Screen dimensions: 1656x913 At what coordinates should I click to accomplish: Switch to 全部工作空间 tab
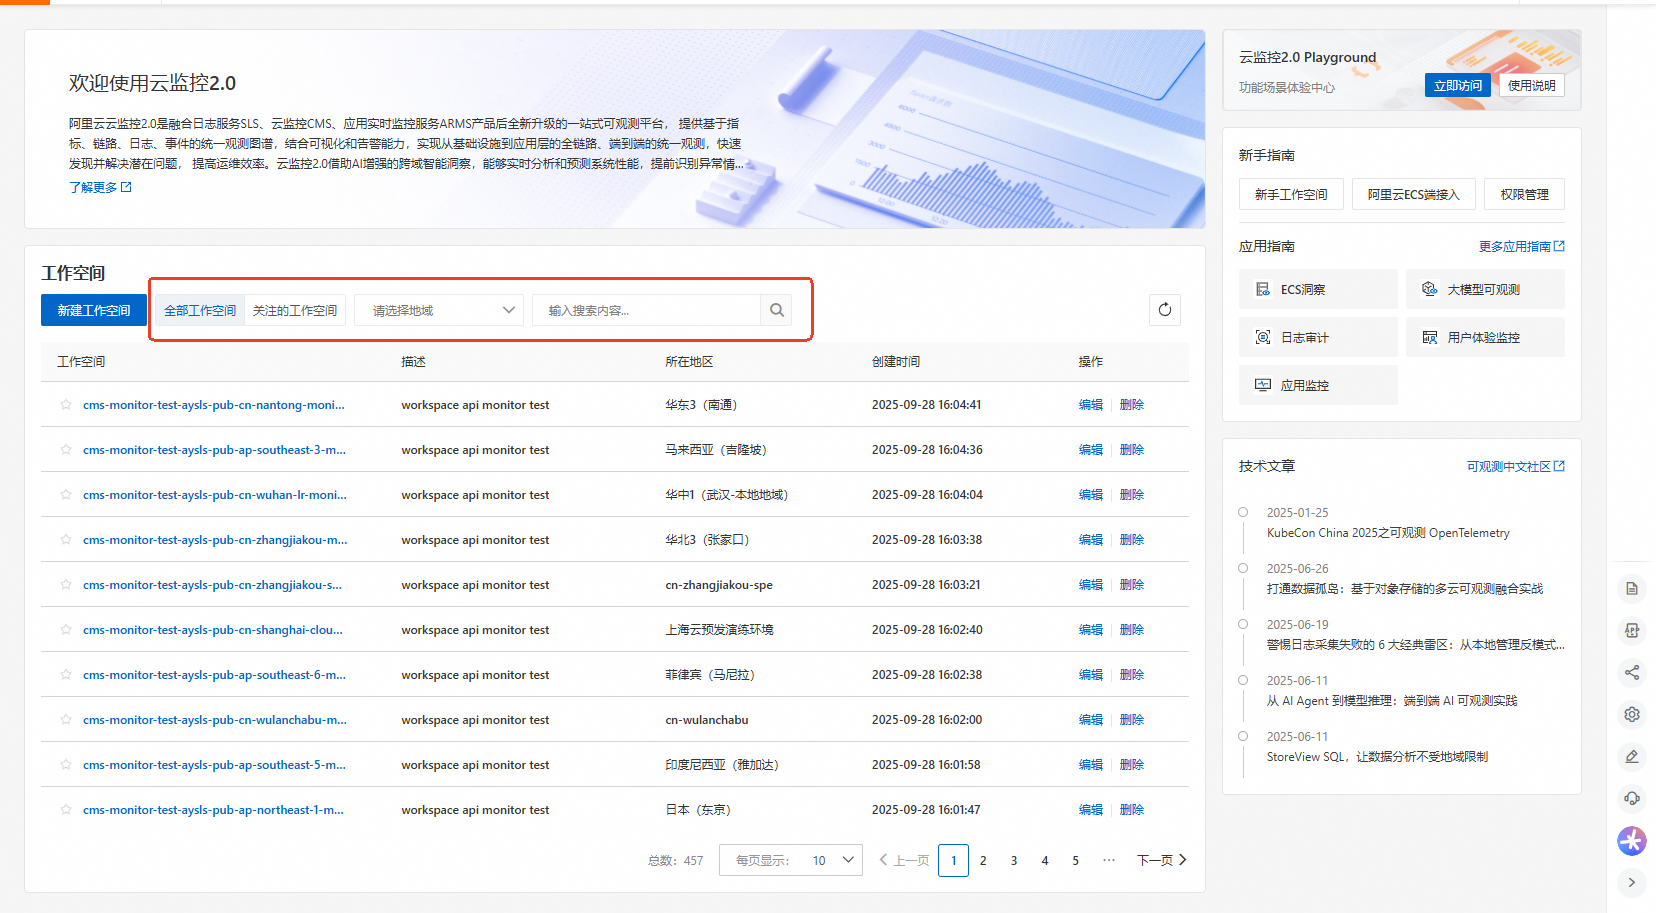[200, 310]
